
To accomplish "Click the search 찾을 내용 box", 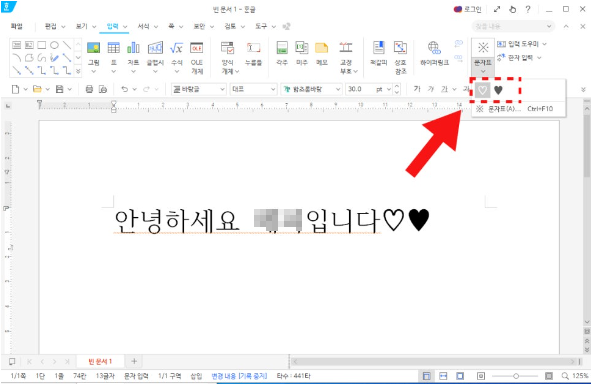I will pyautogui.click(x=513, y=26).
